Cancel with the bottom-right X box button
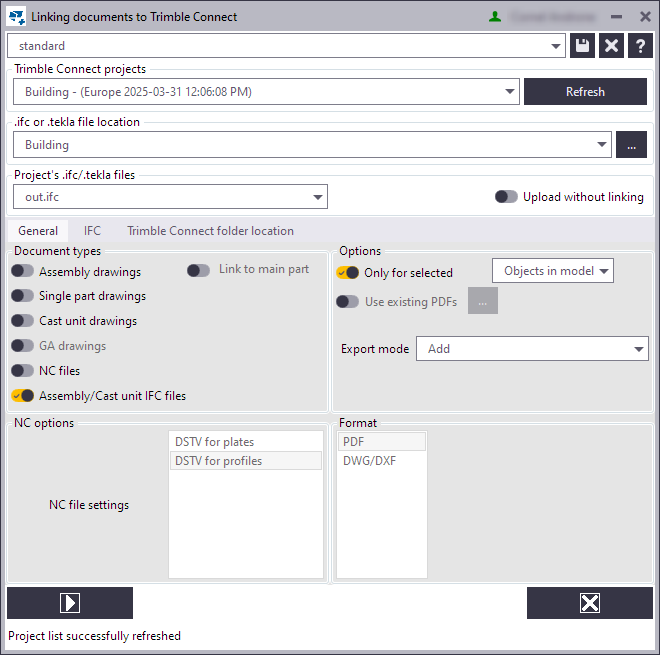The image size is (660, 655). [x=590, y=603]
